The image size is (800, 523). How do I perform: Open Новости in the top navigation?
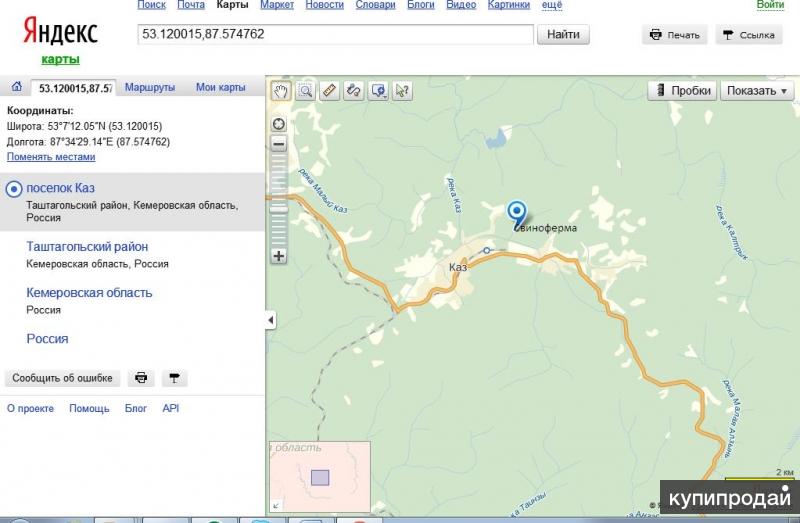(324, 5)
